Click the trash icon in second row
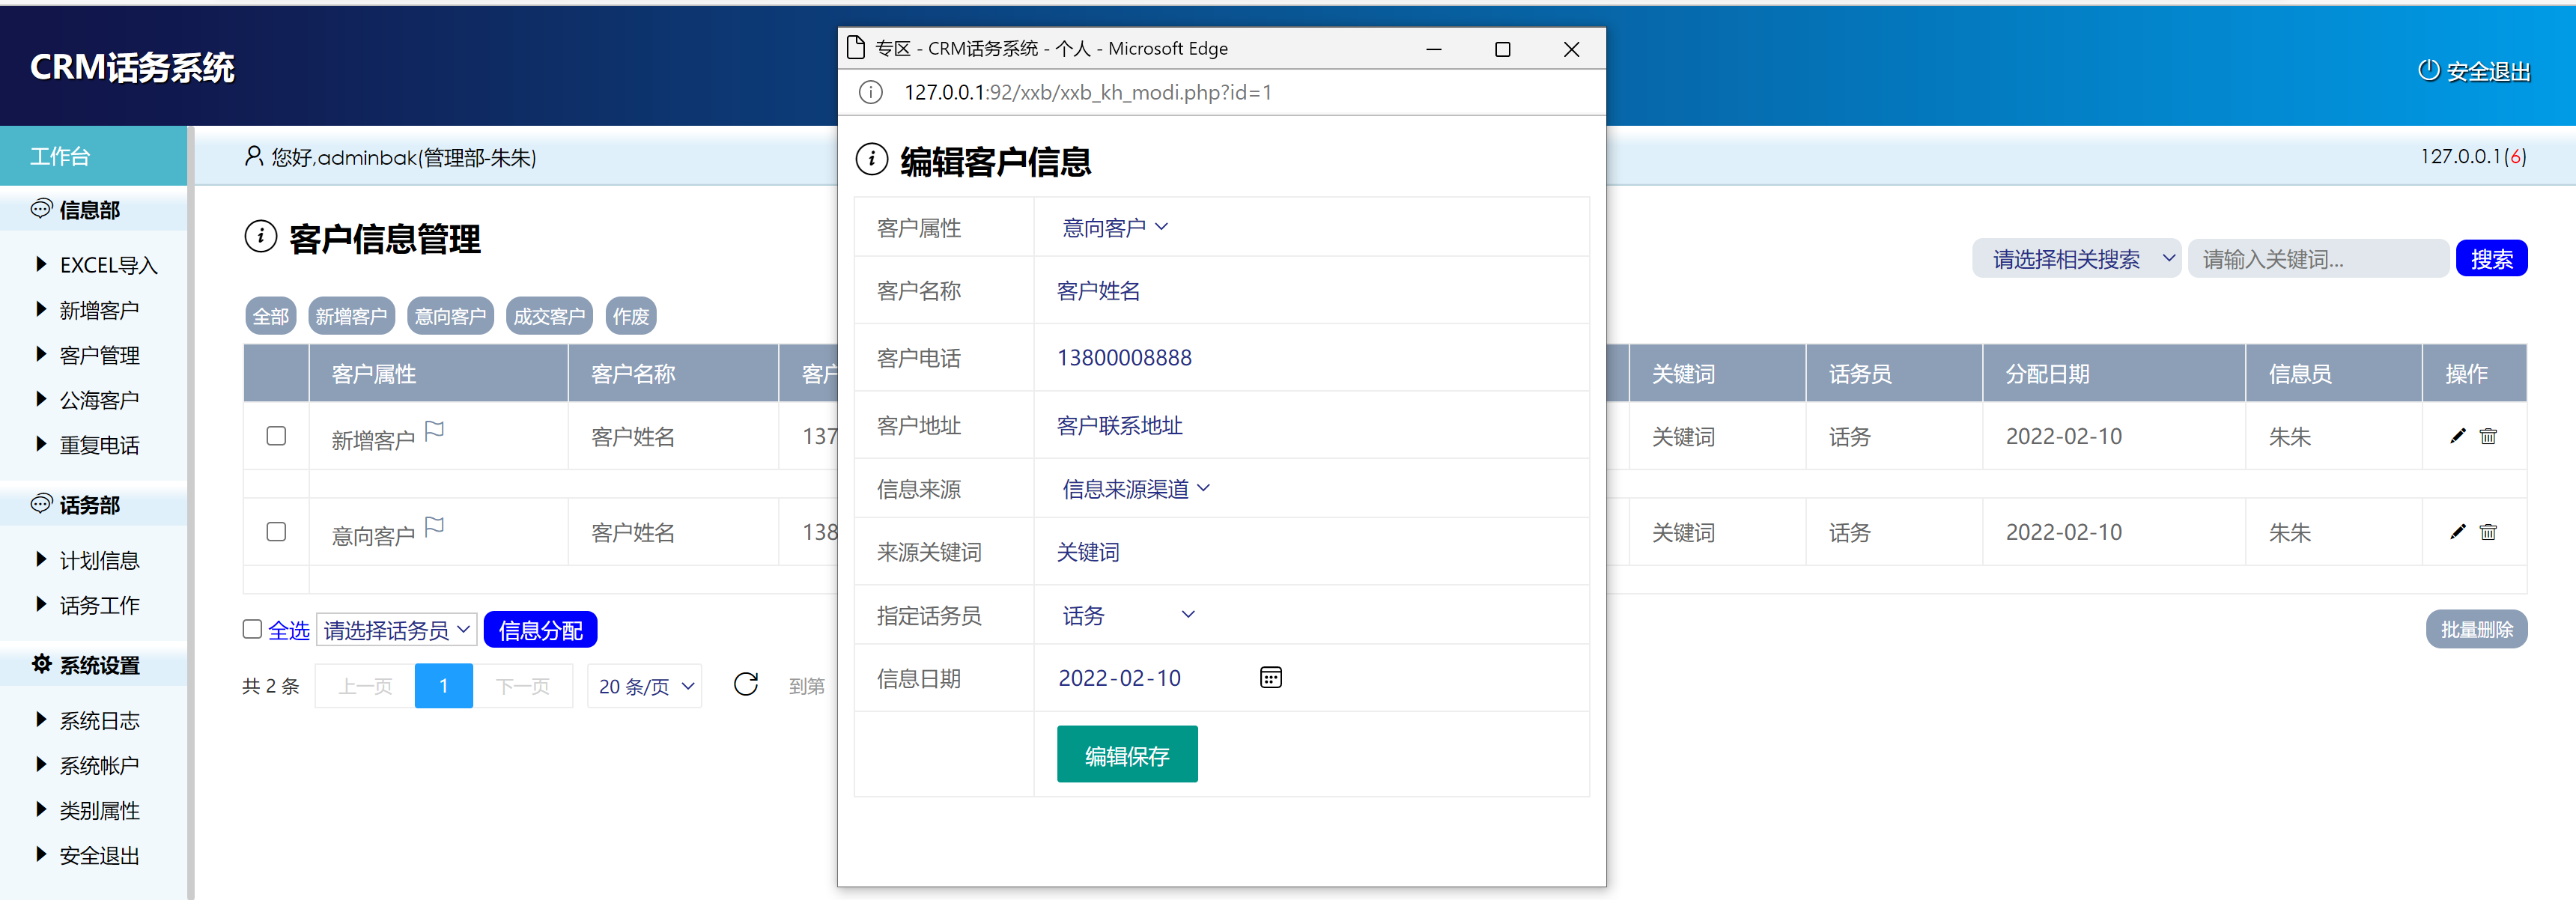 pos(2488,532)
